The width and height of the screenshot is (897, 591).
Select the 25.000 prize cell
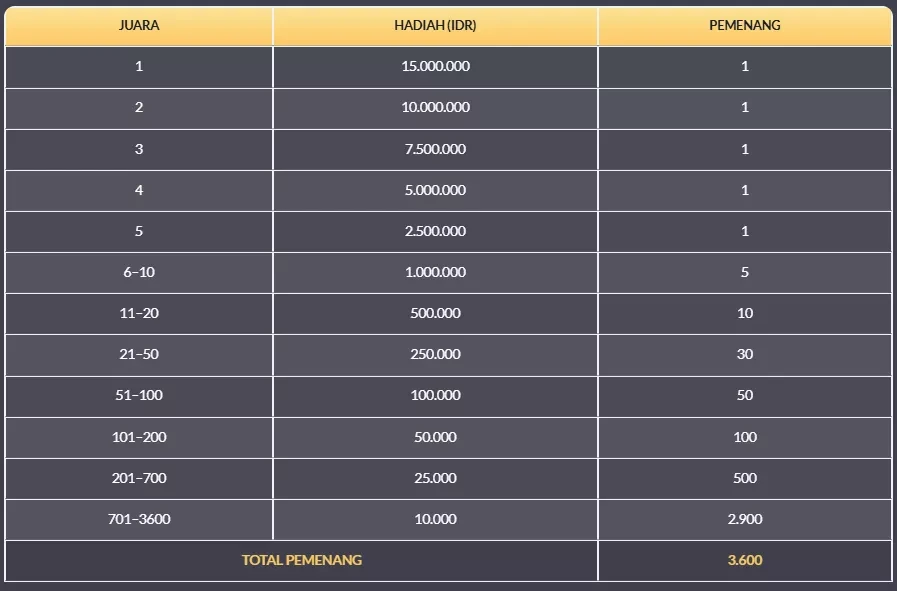[x=435, y=478]
